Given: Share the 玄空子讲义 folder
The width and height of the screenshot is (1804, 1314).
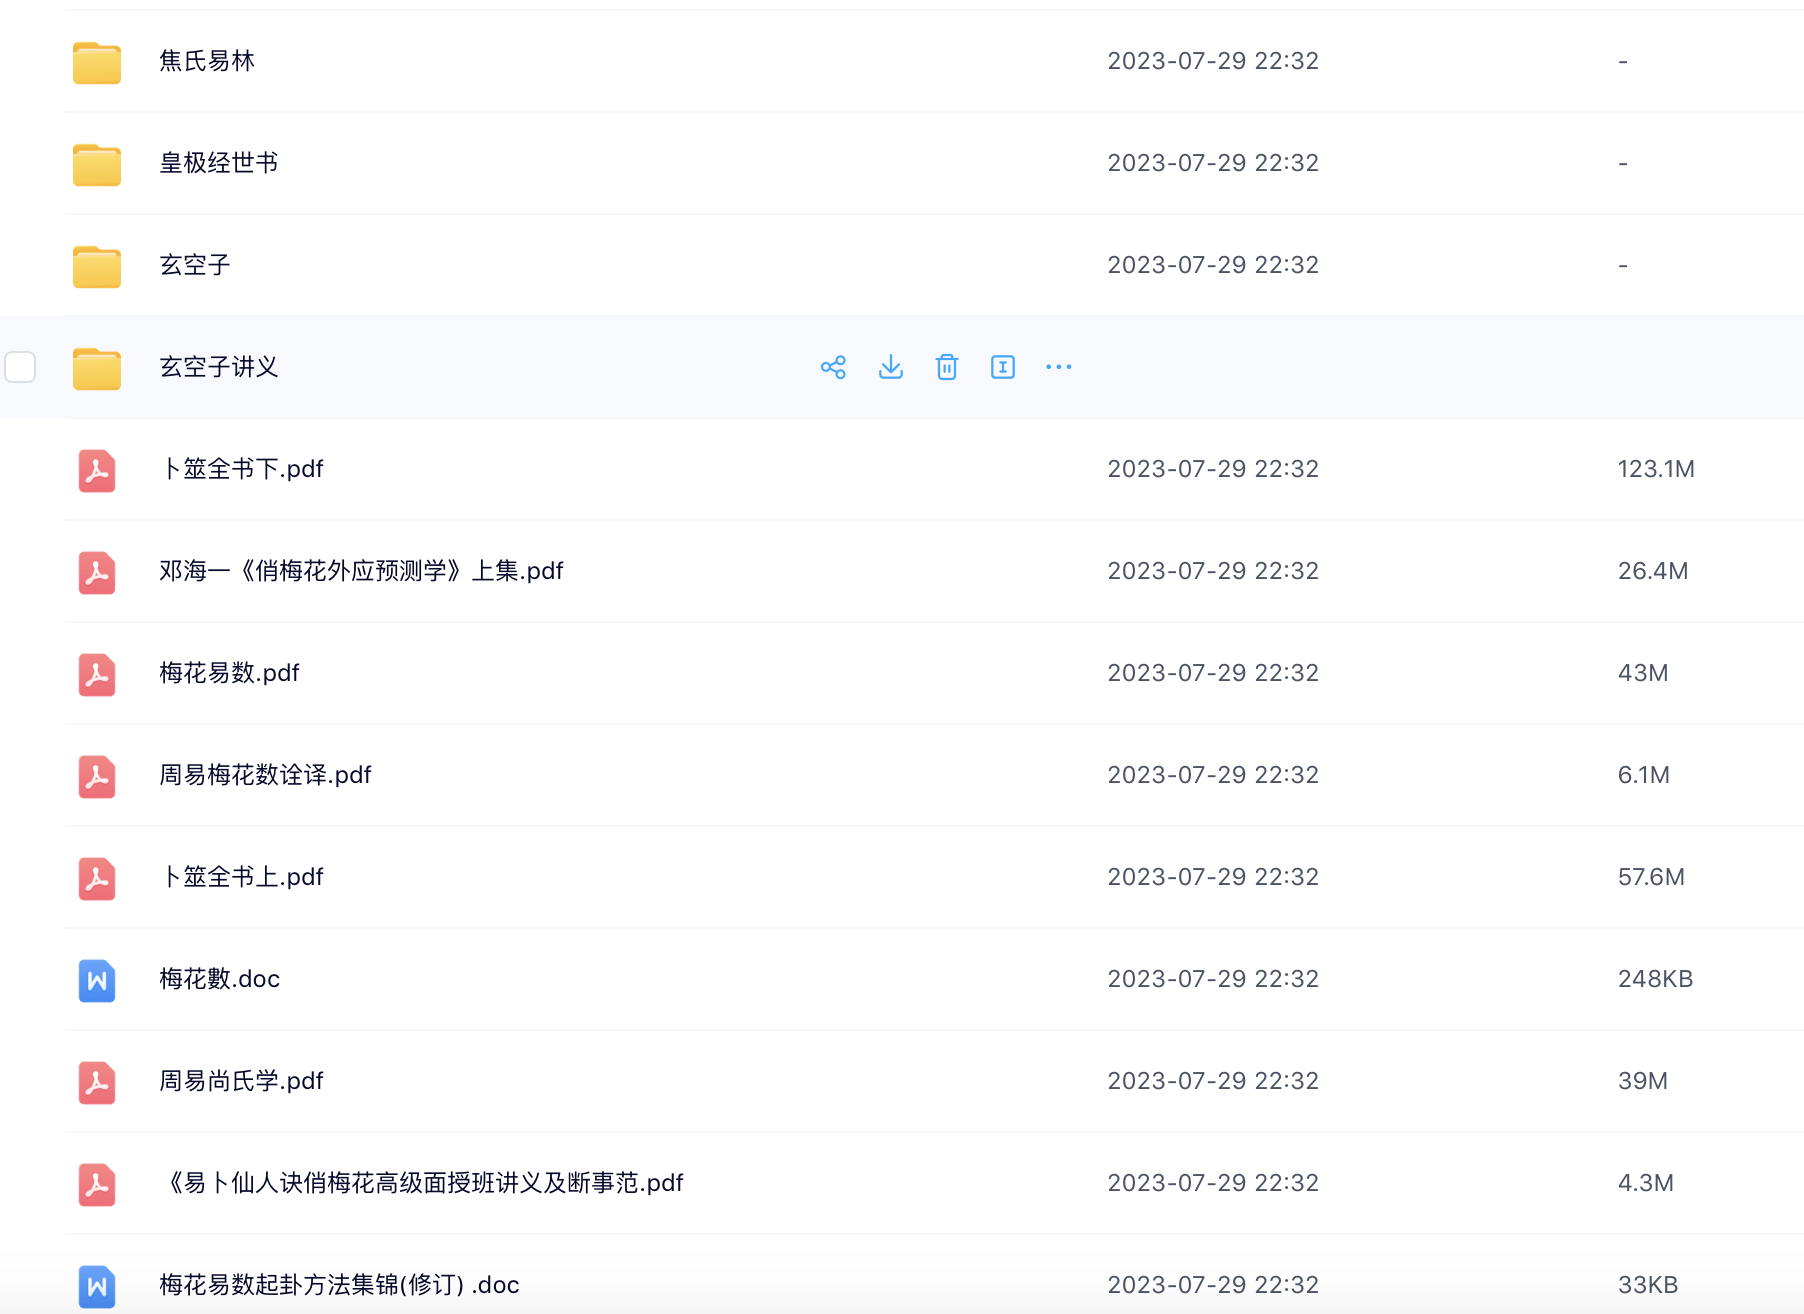Looking at the screenshot, I should [833, 367].
